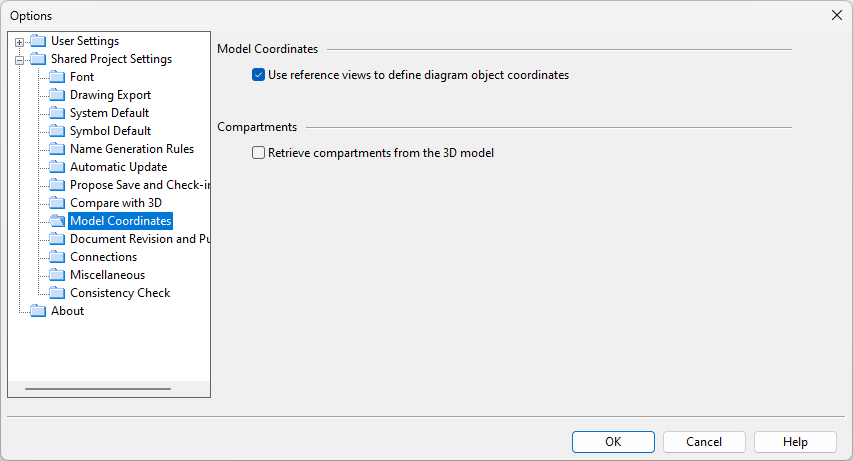Click the Automatic Update folder icon
This screenshot has width=853, height=461.
click(x=57, y=167)
